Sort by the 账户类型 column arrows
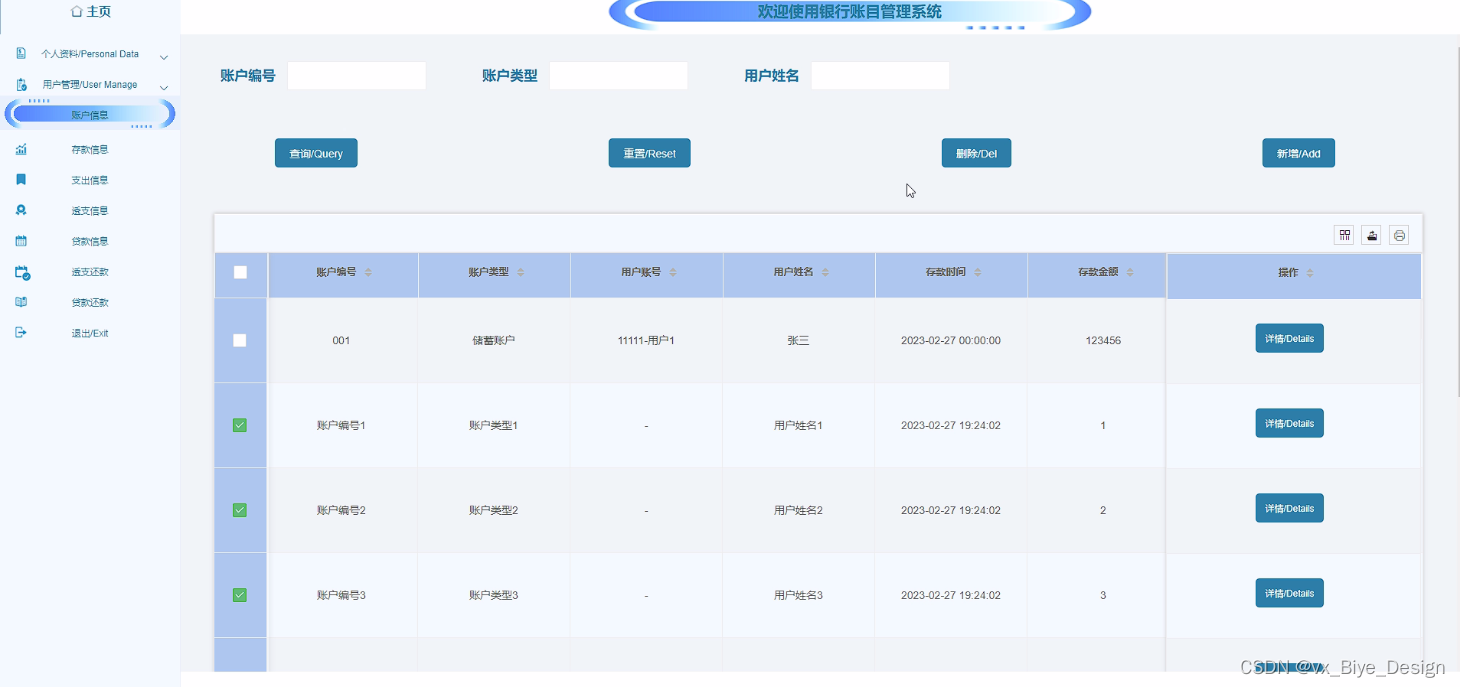 tap(520, 273)
